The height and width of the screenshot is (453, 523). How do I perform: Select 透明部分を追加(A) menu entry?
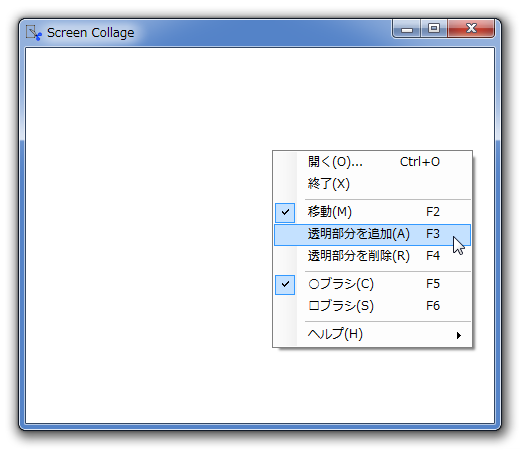pyautogui.click(x=372, y=235)
